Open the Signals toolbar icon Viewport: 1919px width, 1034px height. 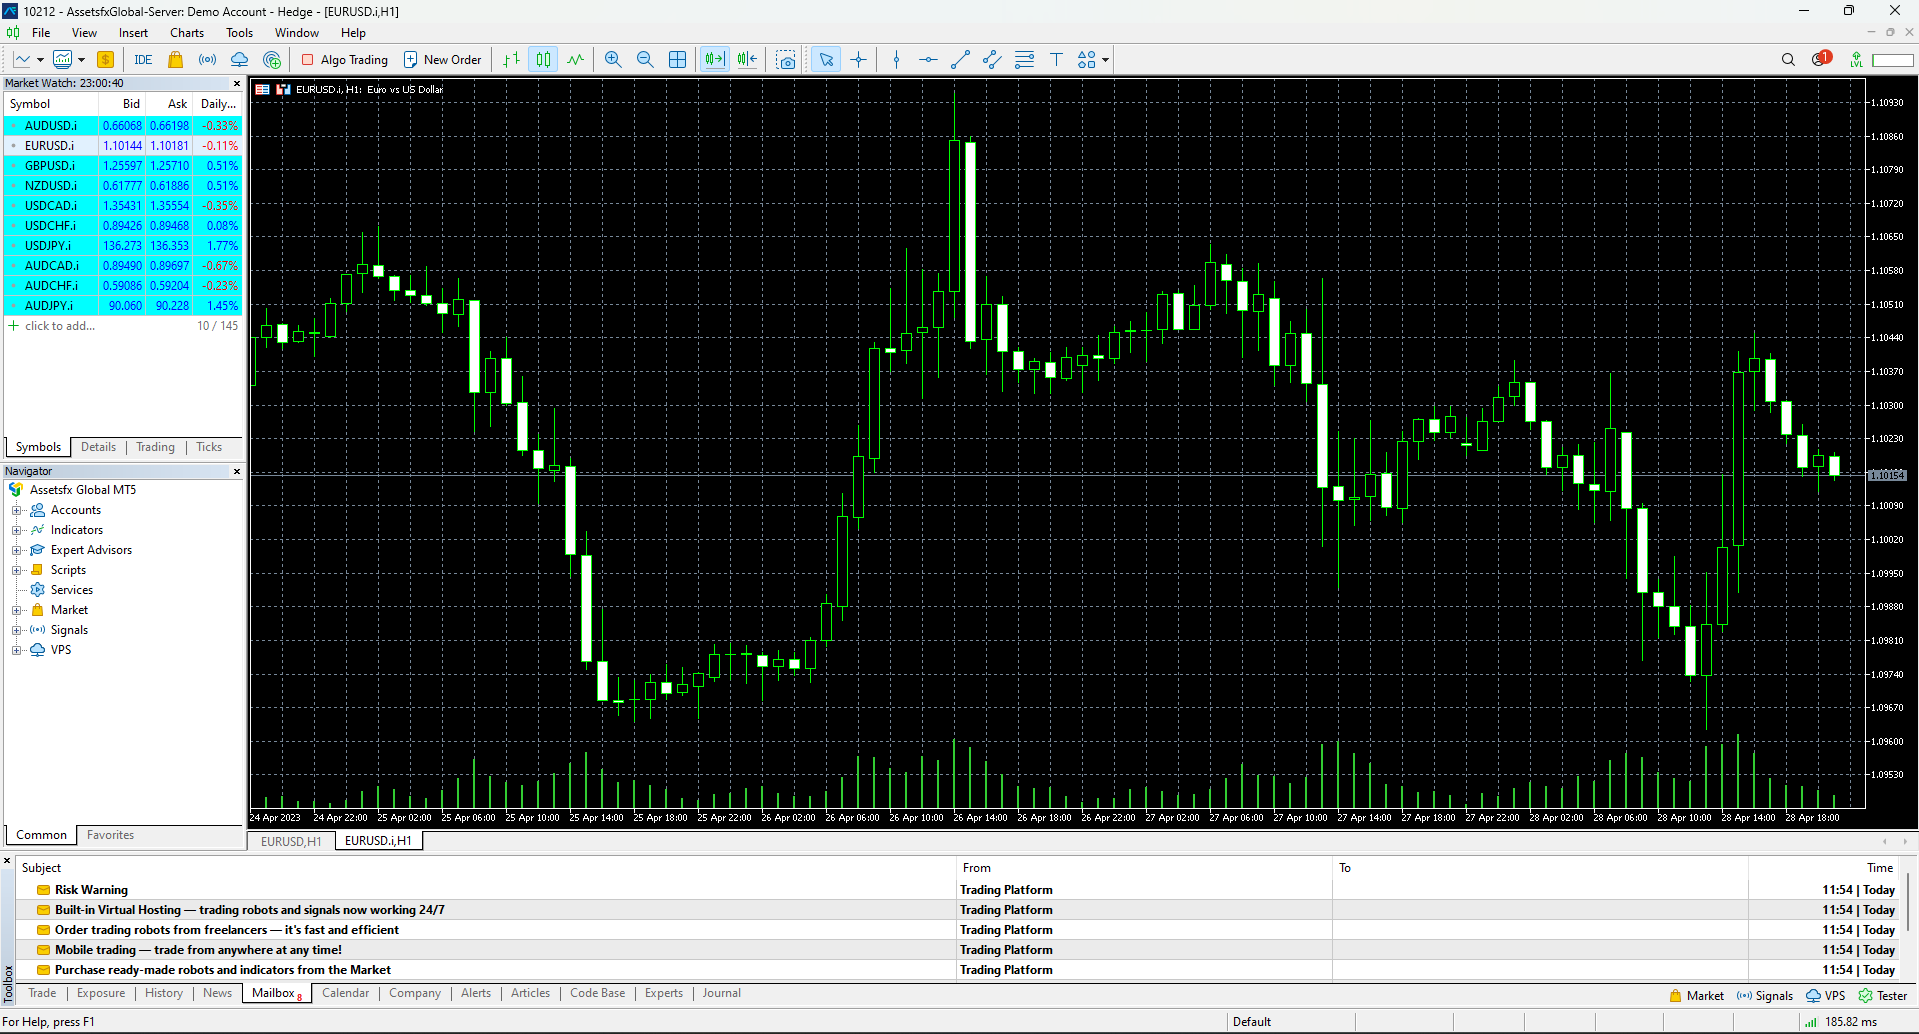(207, 60)
